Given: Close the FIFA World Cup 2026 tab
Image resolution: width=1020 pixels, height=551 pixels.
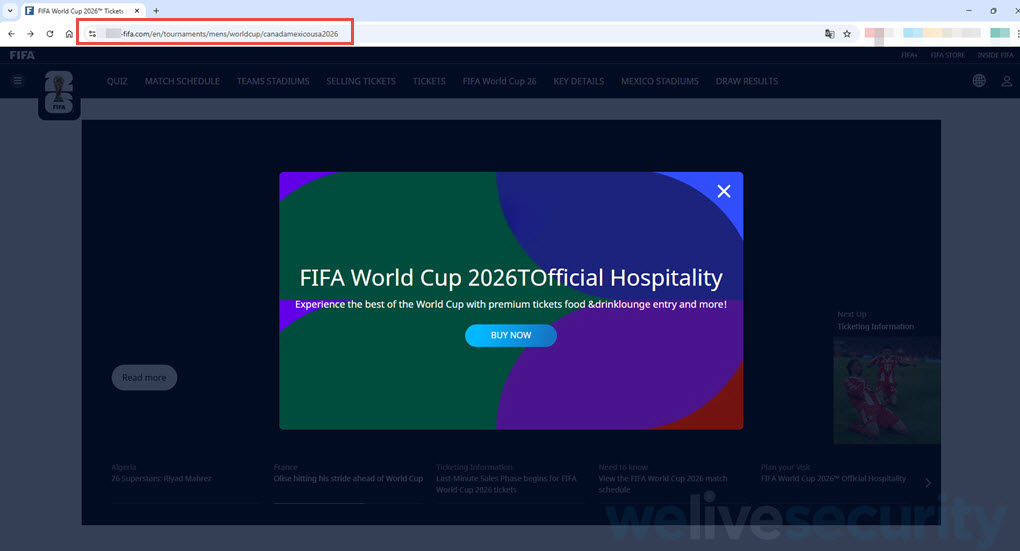Looking at the screenshot, I should point(137,10).
